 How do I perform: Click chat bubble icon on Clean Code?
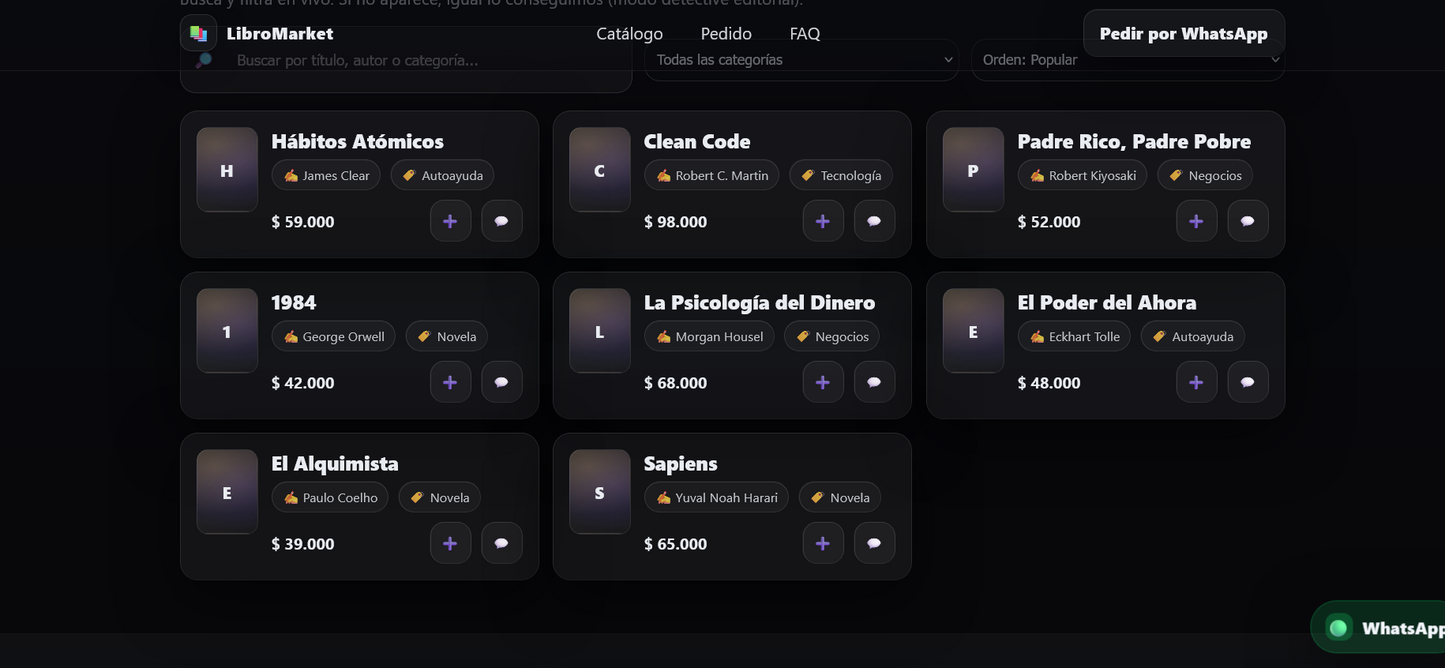tap(874, 221)
